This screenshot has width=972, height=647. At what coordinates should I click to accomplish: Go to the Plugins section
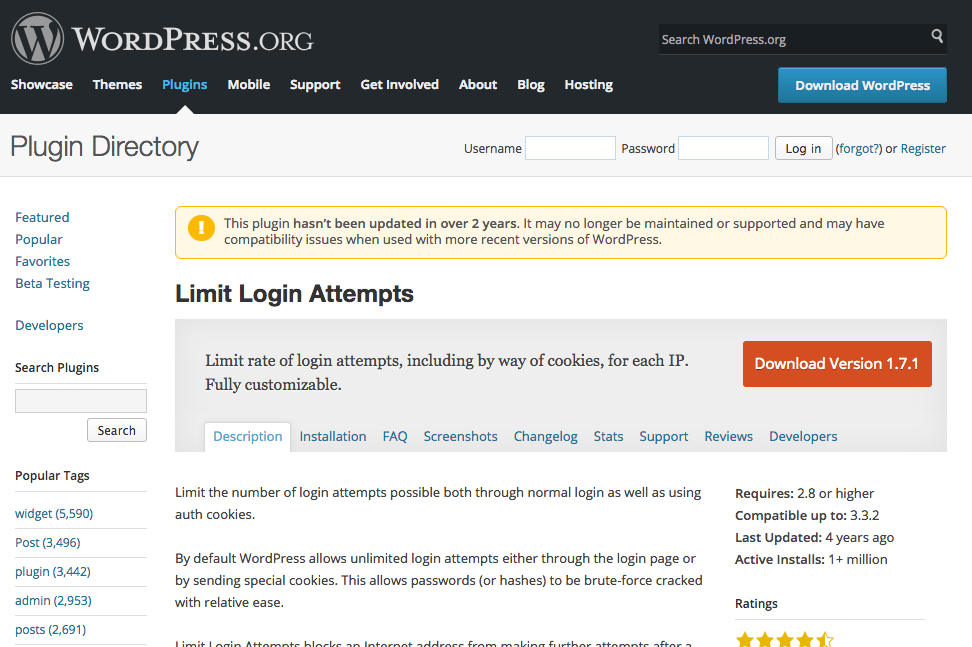pyautogui.click(x=185, y=84)
